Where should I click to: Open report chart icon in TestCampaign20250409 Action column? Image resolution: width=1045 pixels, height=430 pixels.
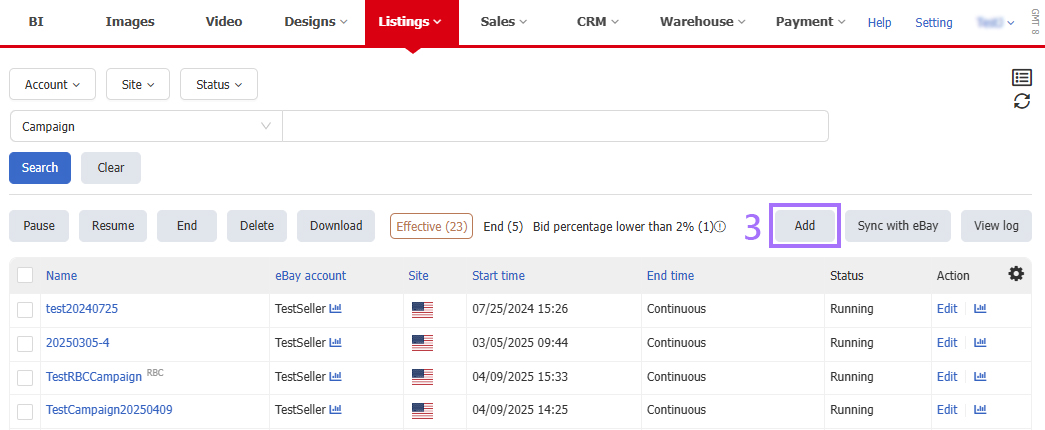(980, 409)
